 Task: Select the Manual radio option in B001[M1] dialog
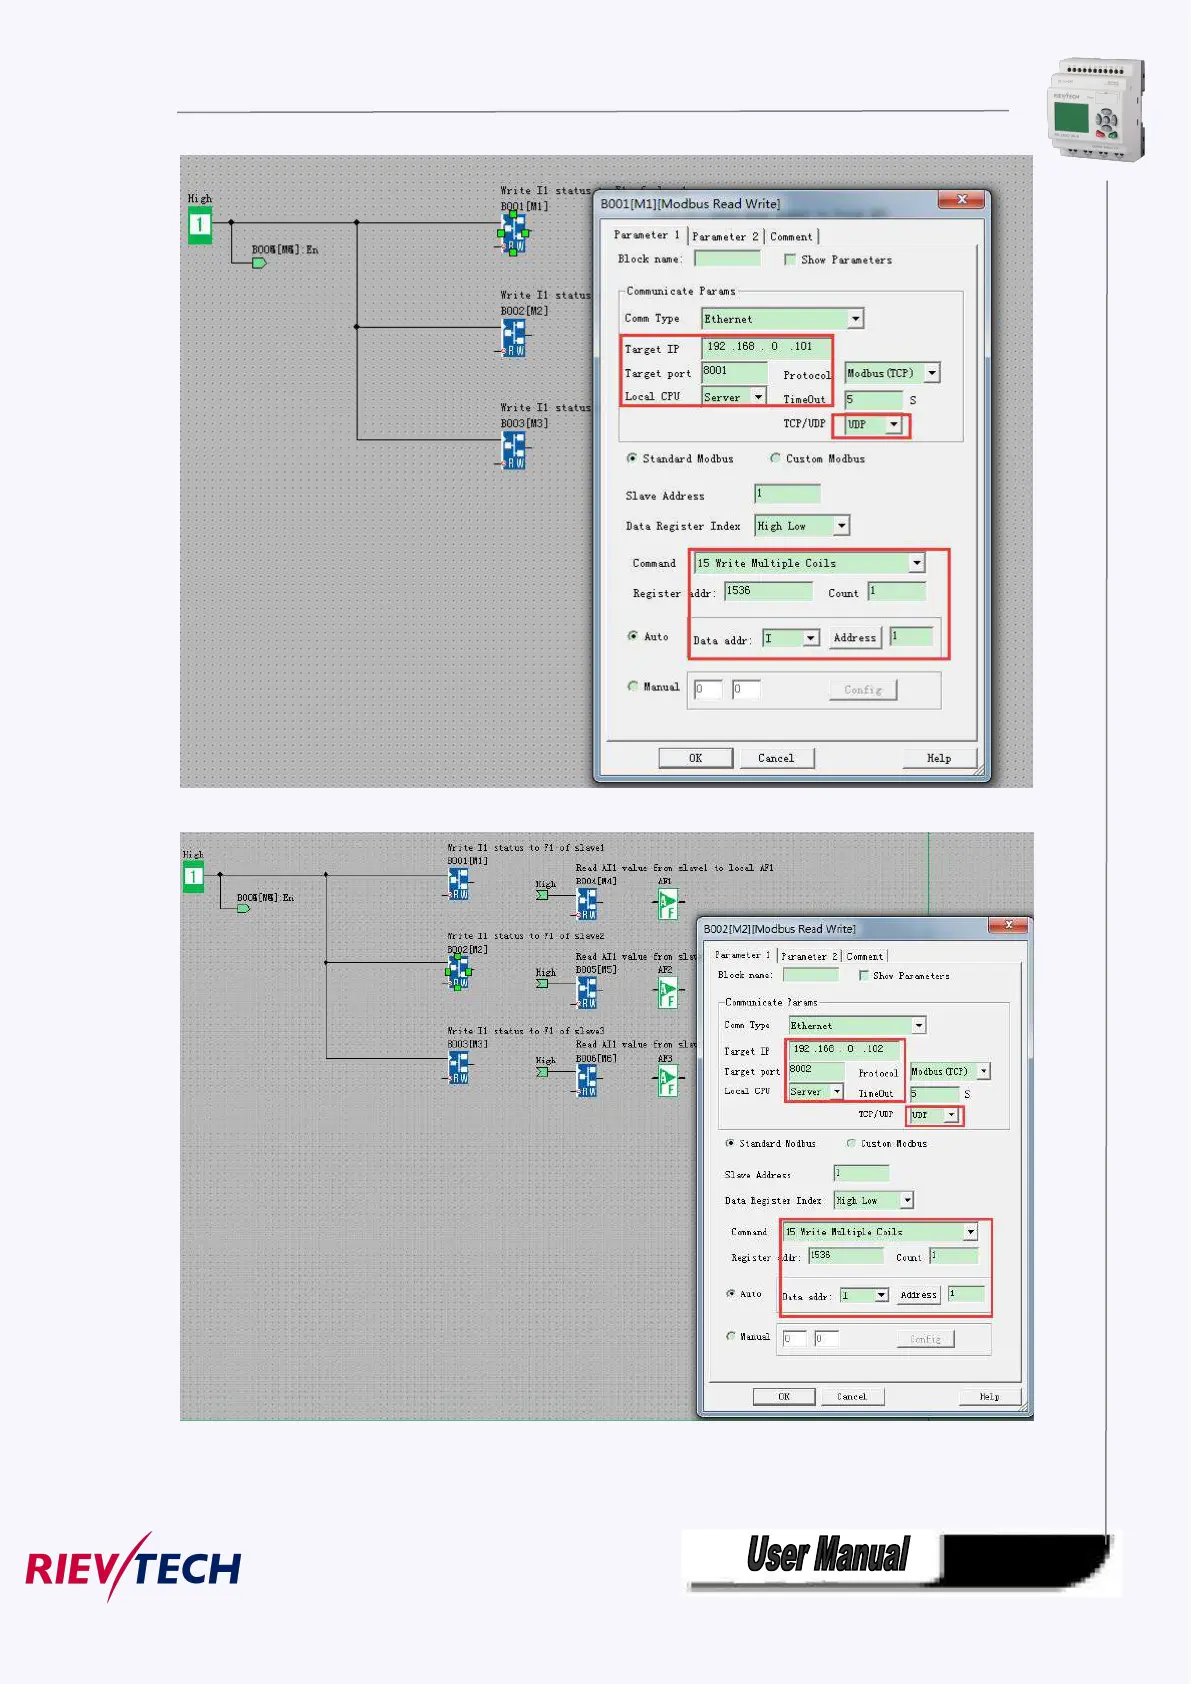[x=633, y=687]
